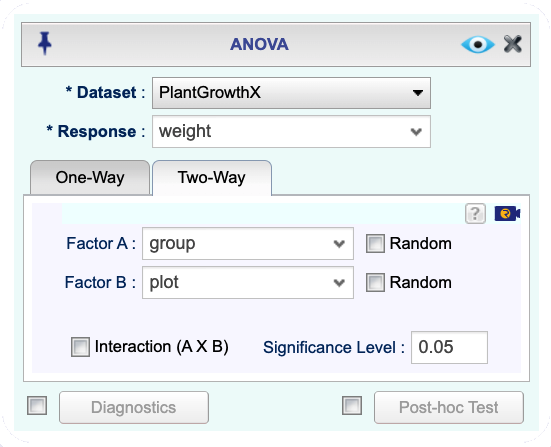Click the video camera tutorial icon
The width and height of the screenshot is (551, 447).
pyautogui.click(x=507, y=213)
